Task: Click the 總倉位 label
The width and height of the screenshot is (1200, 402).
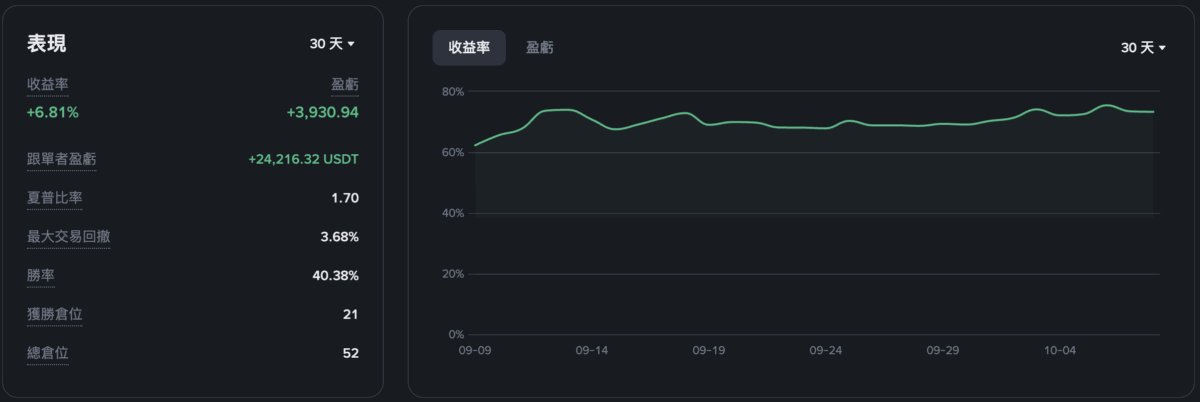Action: [47, 352]
